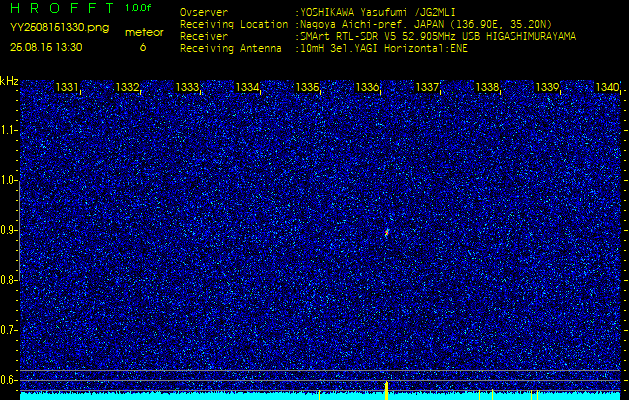This screenshot has height=400, width=629.
Task: Click the "Receiver" label
Action: pos(204,37)
